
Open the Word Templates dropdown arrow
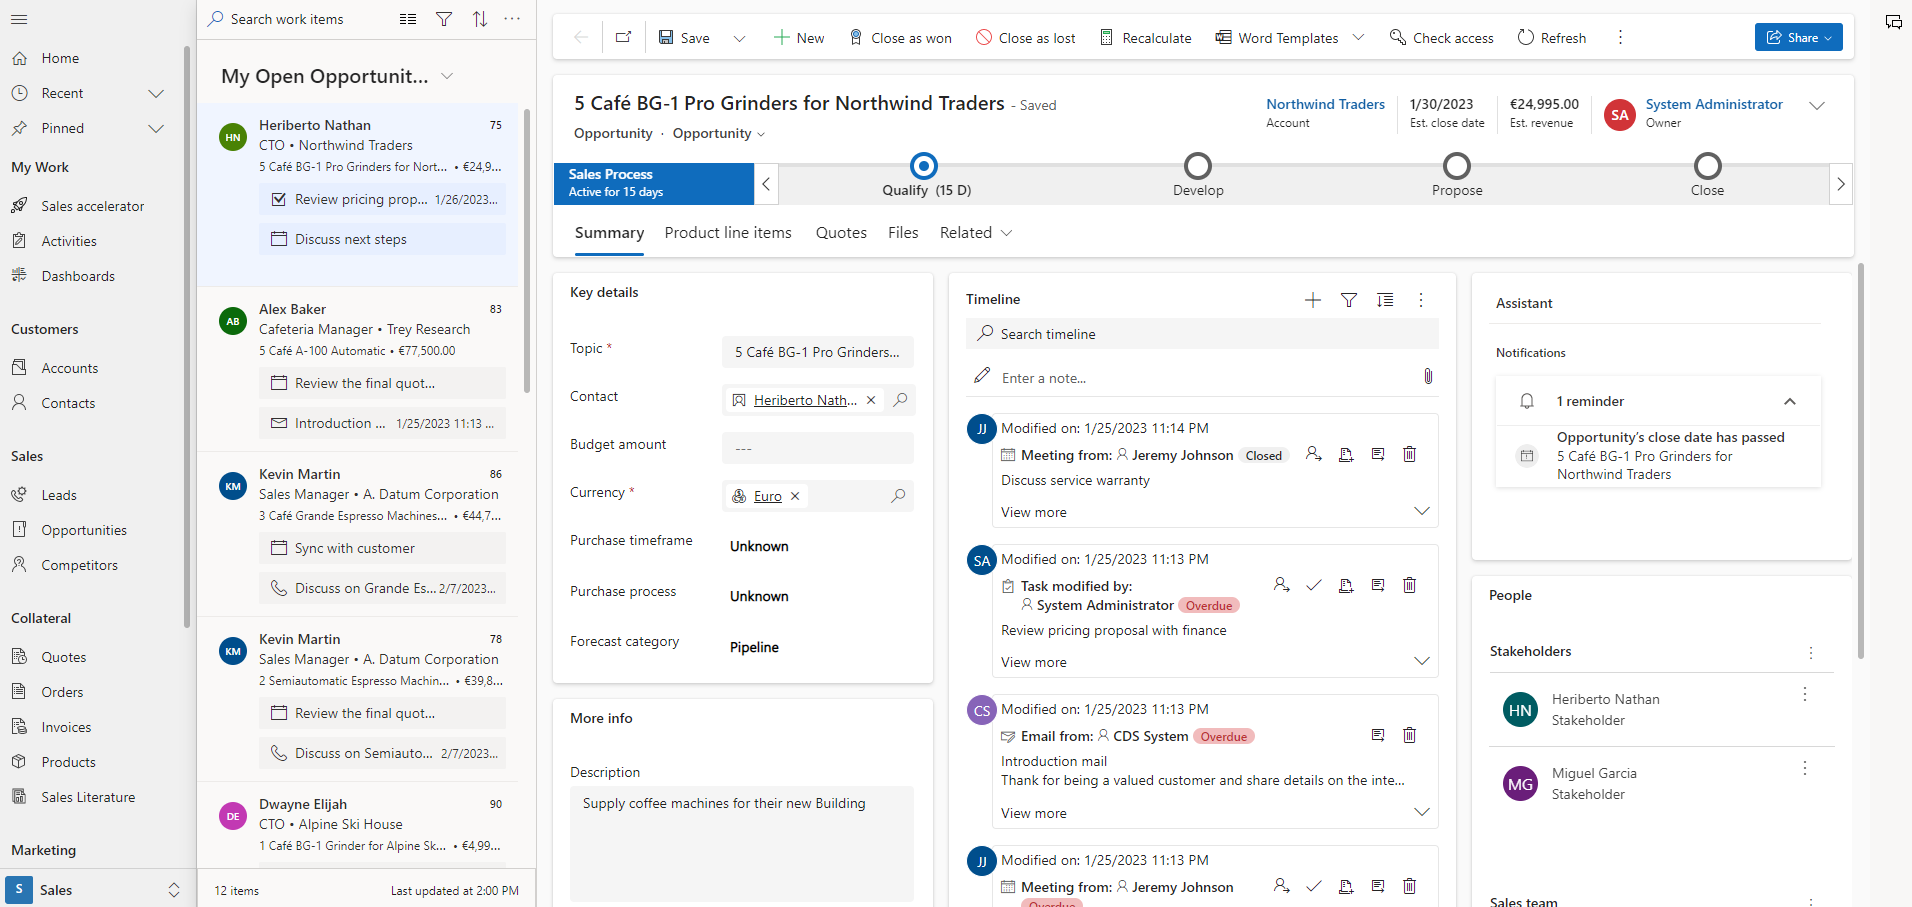coord(1358,38)
